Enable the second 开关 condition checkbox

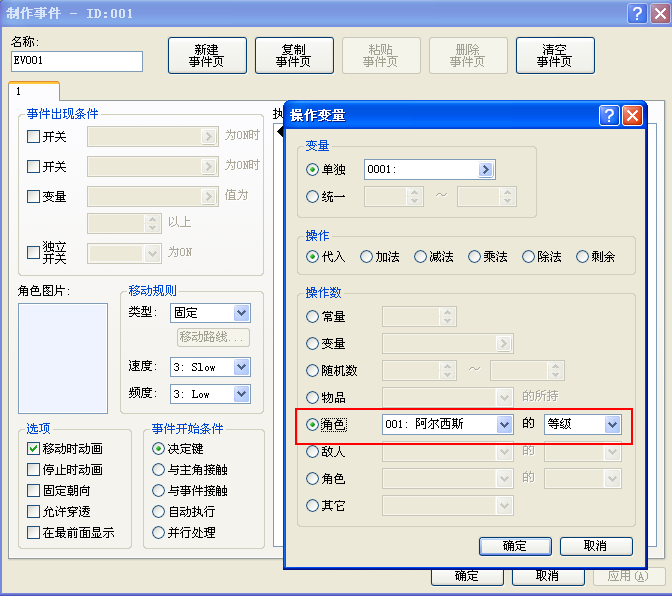(x=33, y=166)
